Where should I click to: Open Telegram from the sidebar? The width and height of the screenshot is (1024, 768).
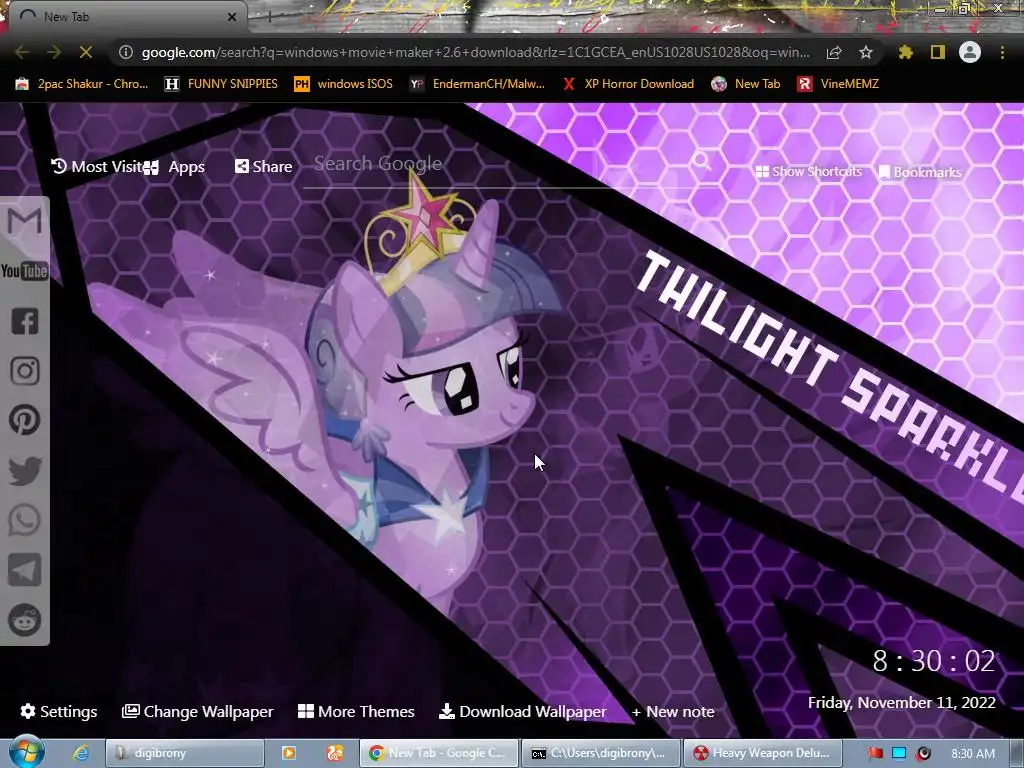coord(25,570)
